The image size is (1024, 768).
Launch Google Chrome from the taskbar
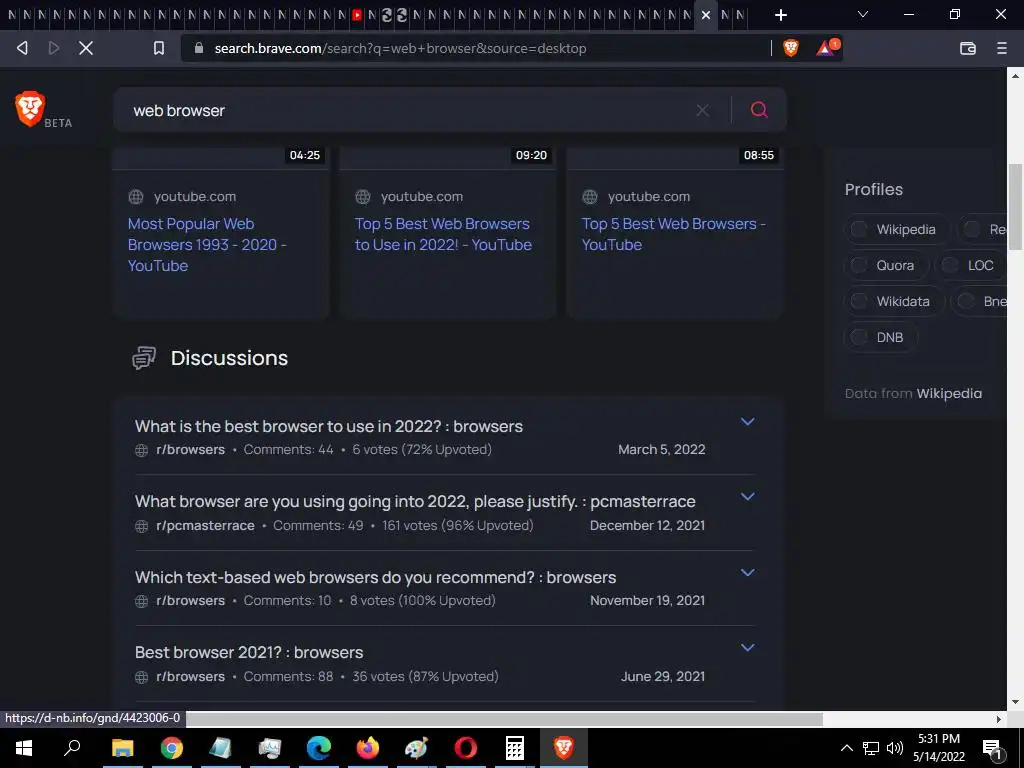[x=171, y=748]
